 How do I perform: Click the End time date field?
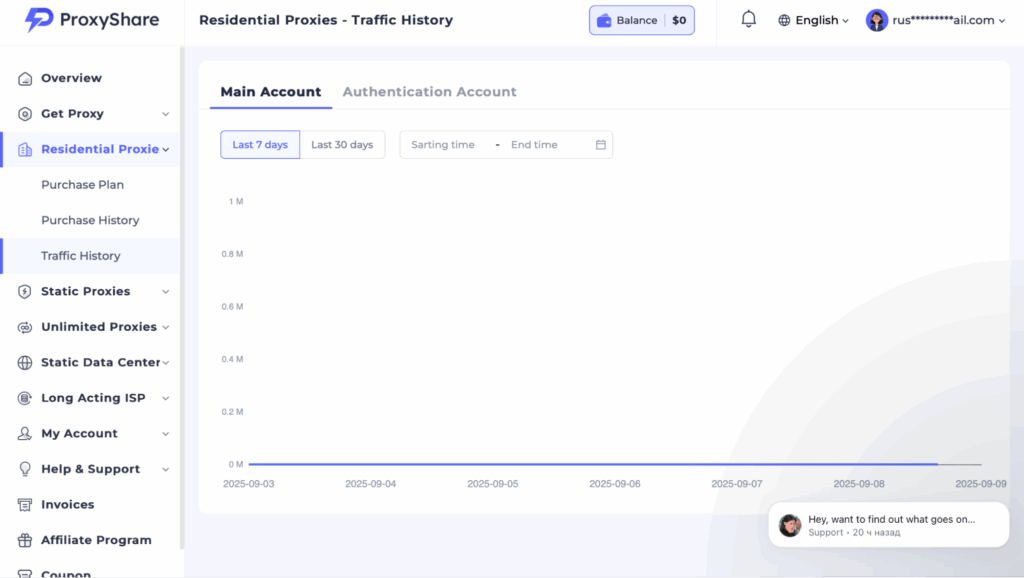pos(534,144)
